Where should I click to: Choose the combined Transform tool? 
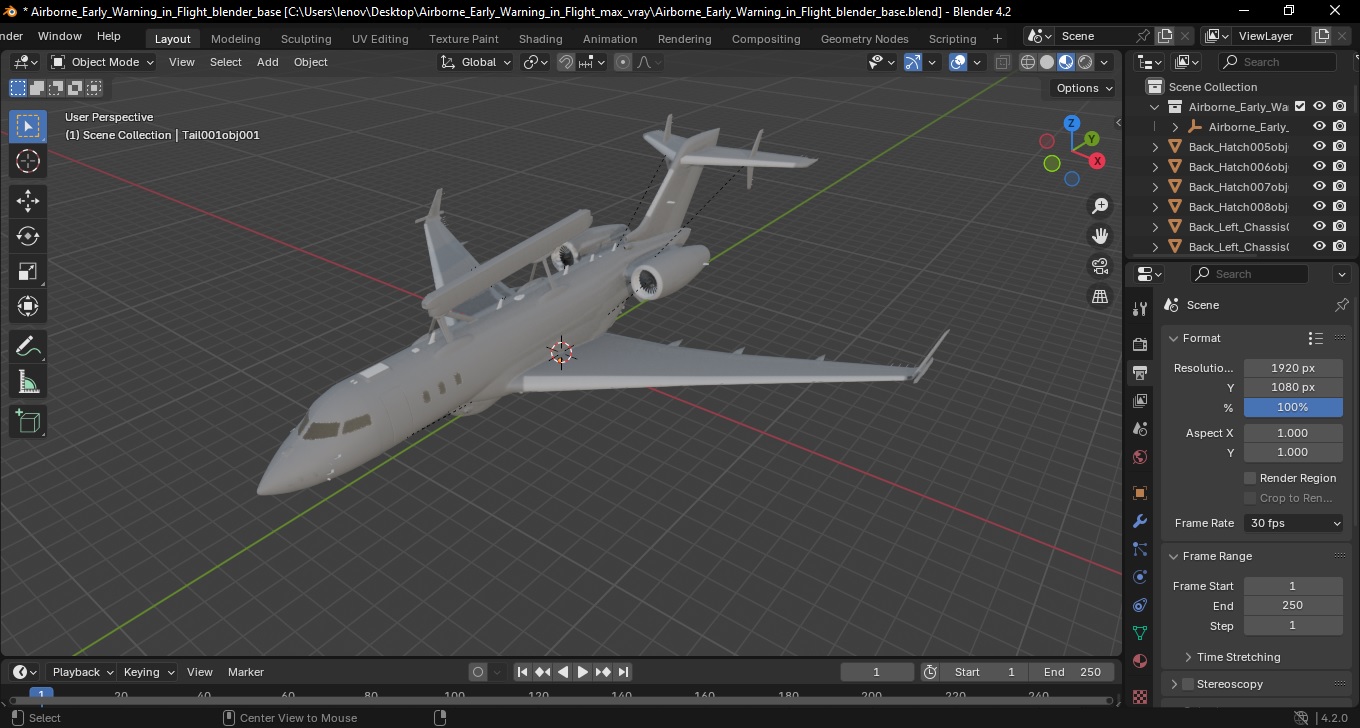pyautogui.click(x=28, y=306)
